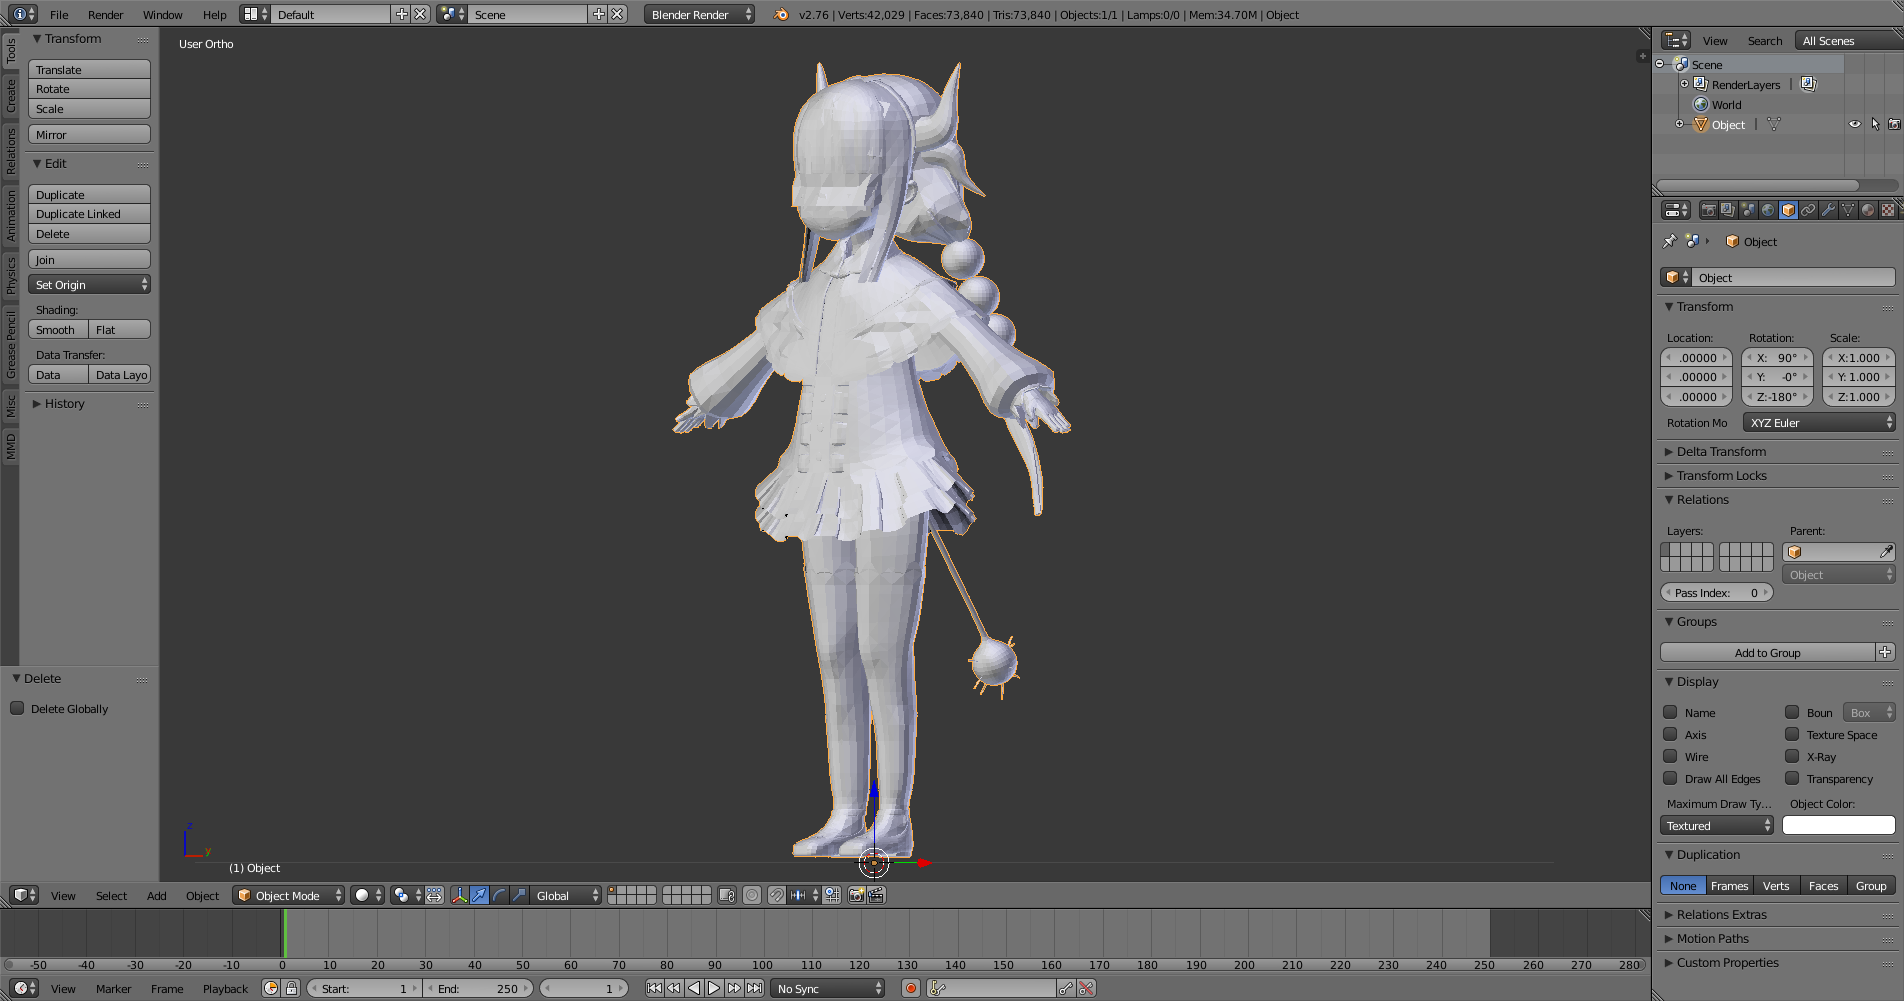Expand the RenderLayers entry in the Outliner
The width and height of the screenshot is (1904, 1001).
click(1685, 84)
